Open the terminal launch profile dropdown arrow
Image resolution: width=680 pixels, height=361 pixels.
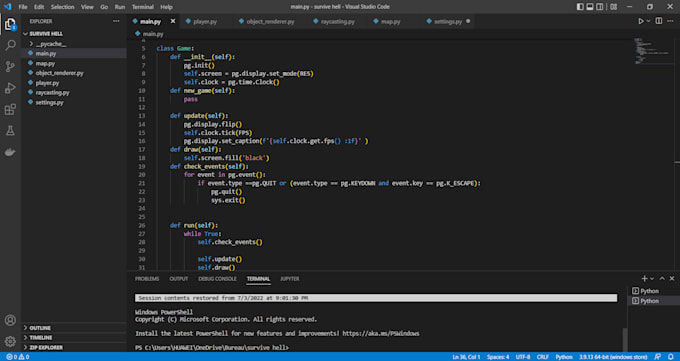652,279
